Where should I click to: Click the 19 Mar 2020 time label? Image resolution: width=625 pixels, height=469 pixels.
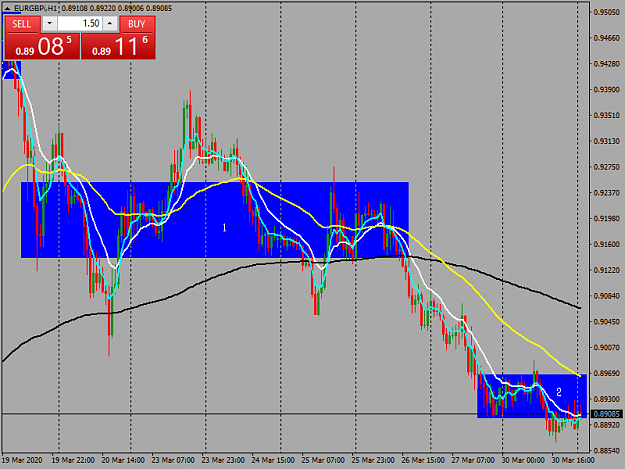pos(22,460)
